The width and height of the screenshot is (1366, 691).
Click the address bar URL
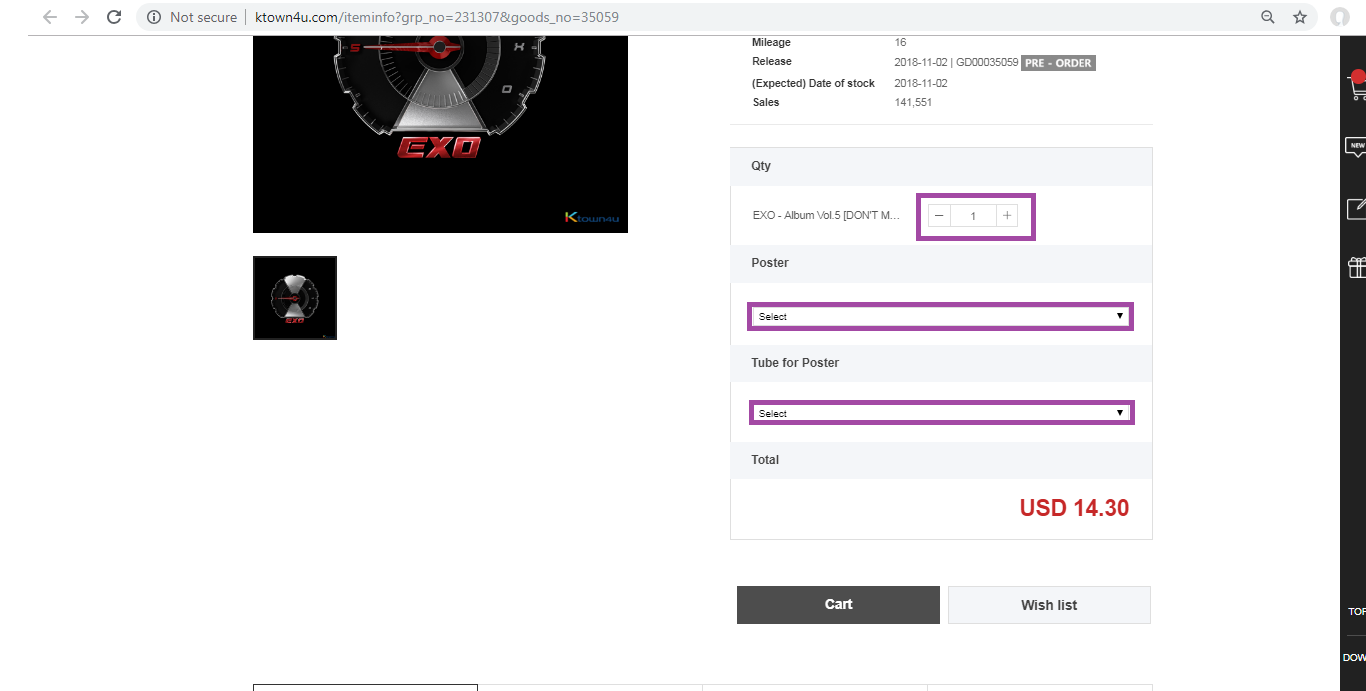437,17
